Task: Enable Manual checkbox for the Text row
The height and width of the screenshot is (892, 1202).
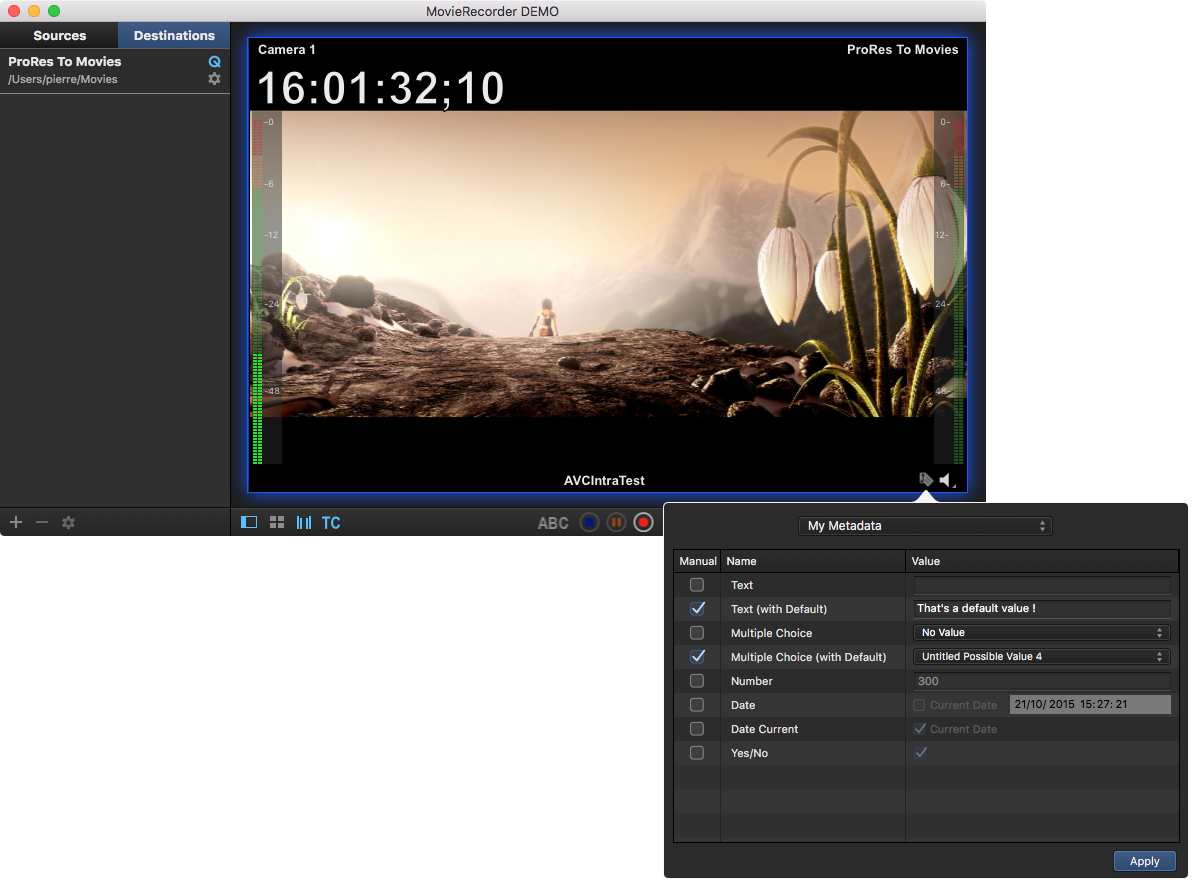Action: [697, 585]
